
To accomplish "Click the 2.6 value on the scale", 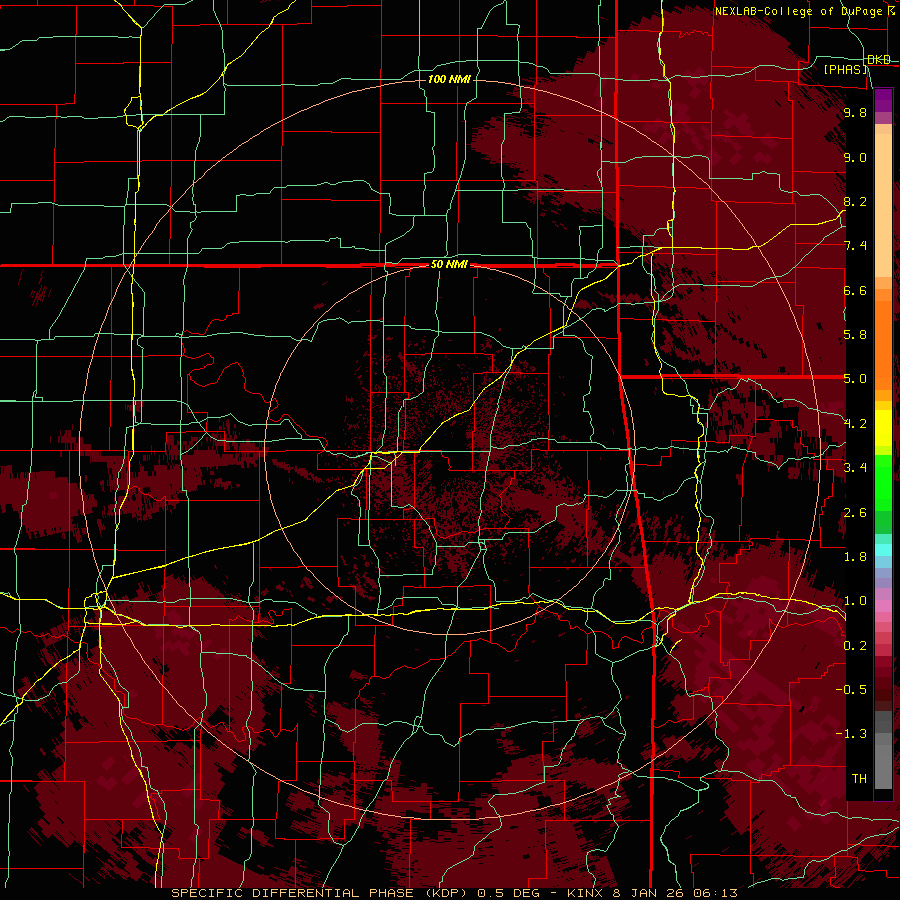I will pos(855,513).
